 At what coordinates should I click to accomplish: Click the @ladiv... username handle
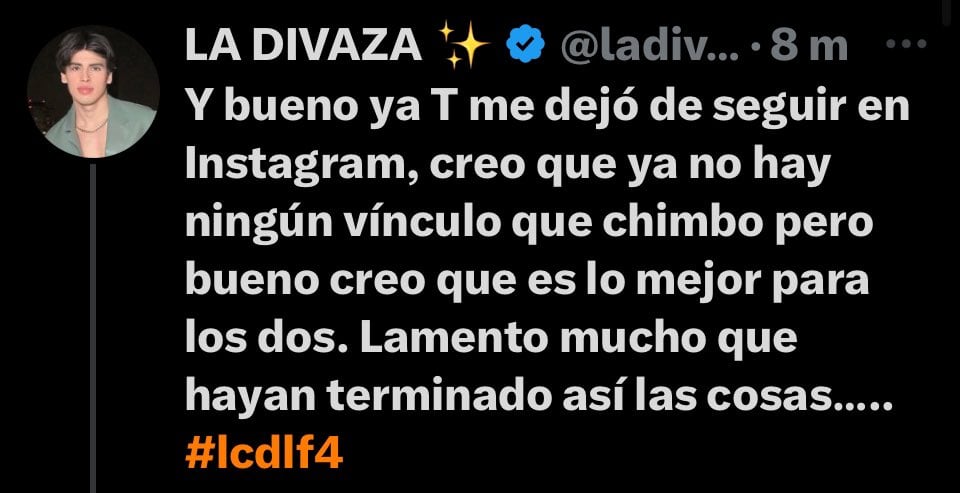point(650,46)
